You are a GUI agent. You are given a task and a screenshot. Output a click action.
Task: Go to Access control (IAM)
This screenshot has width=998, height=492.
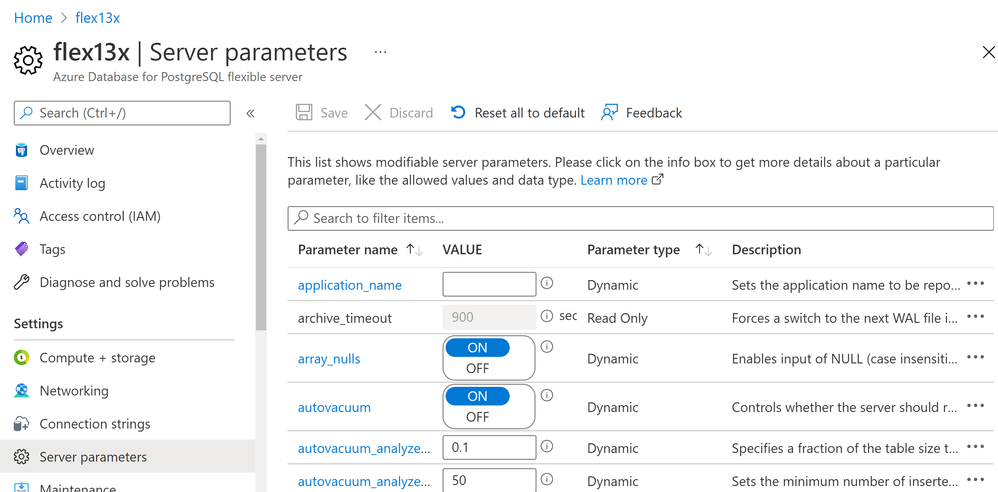100,216
